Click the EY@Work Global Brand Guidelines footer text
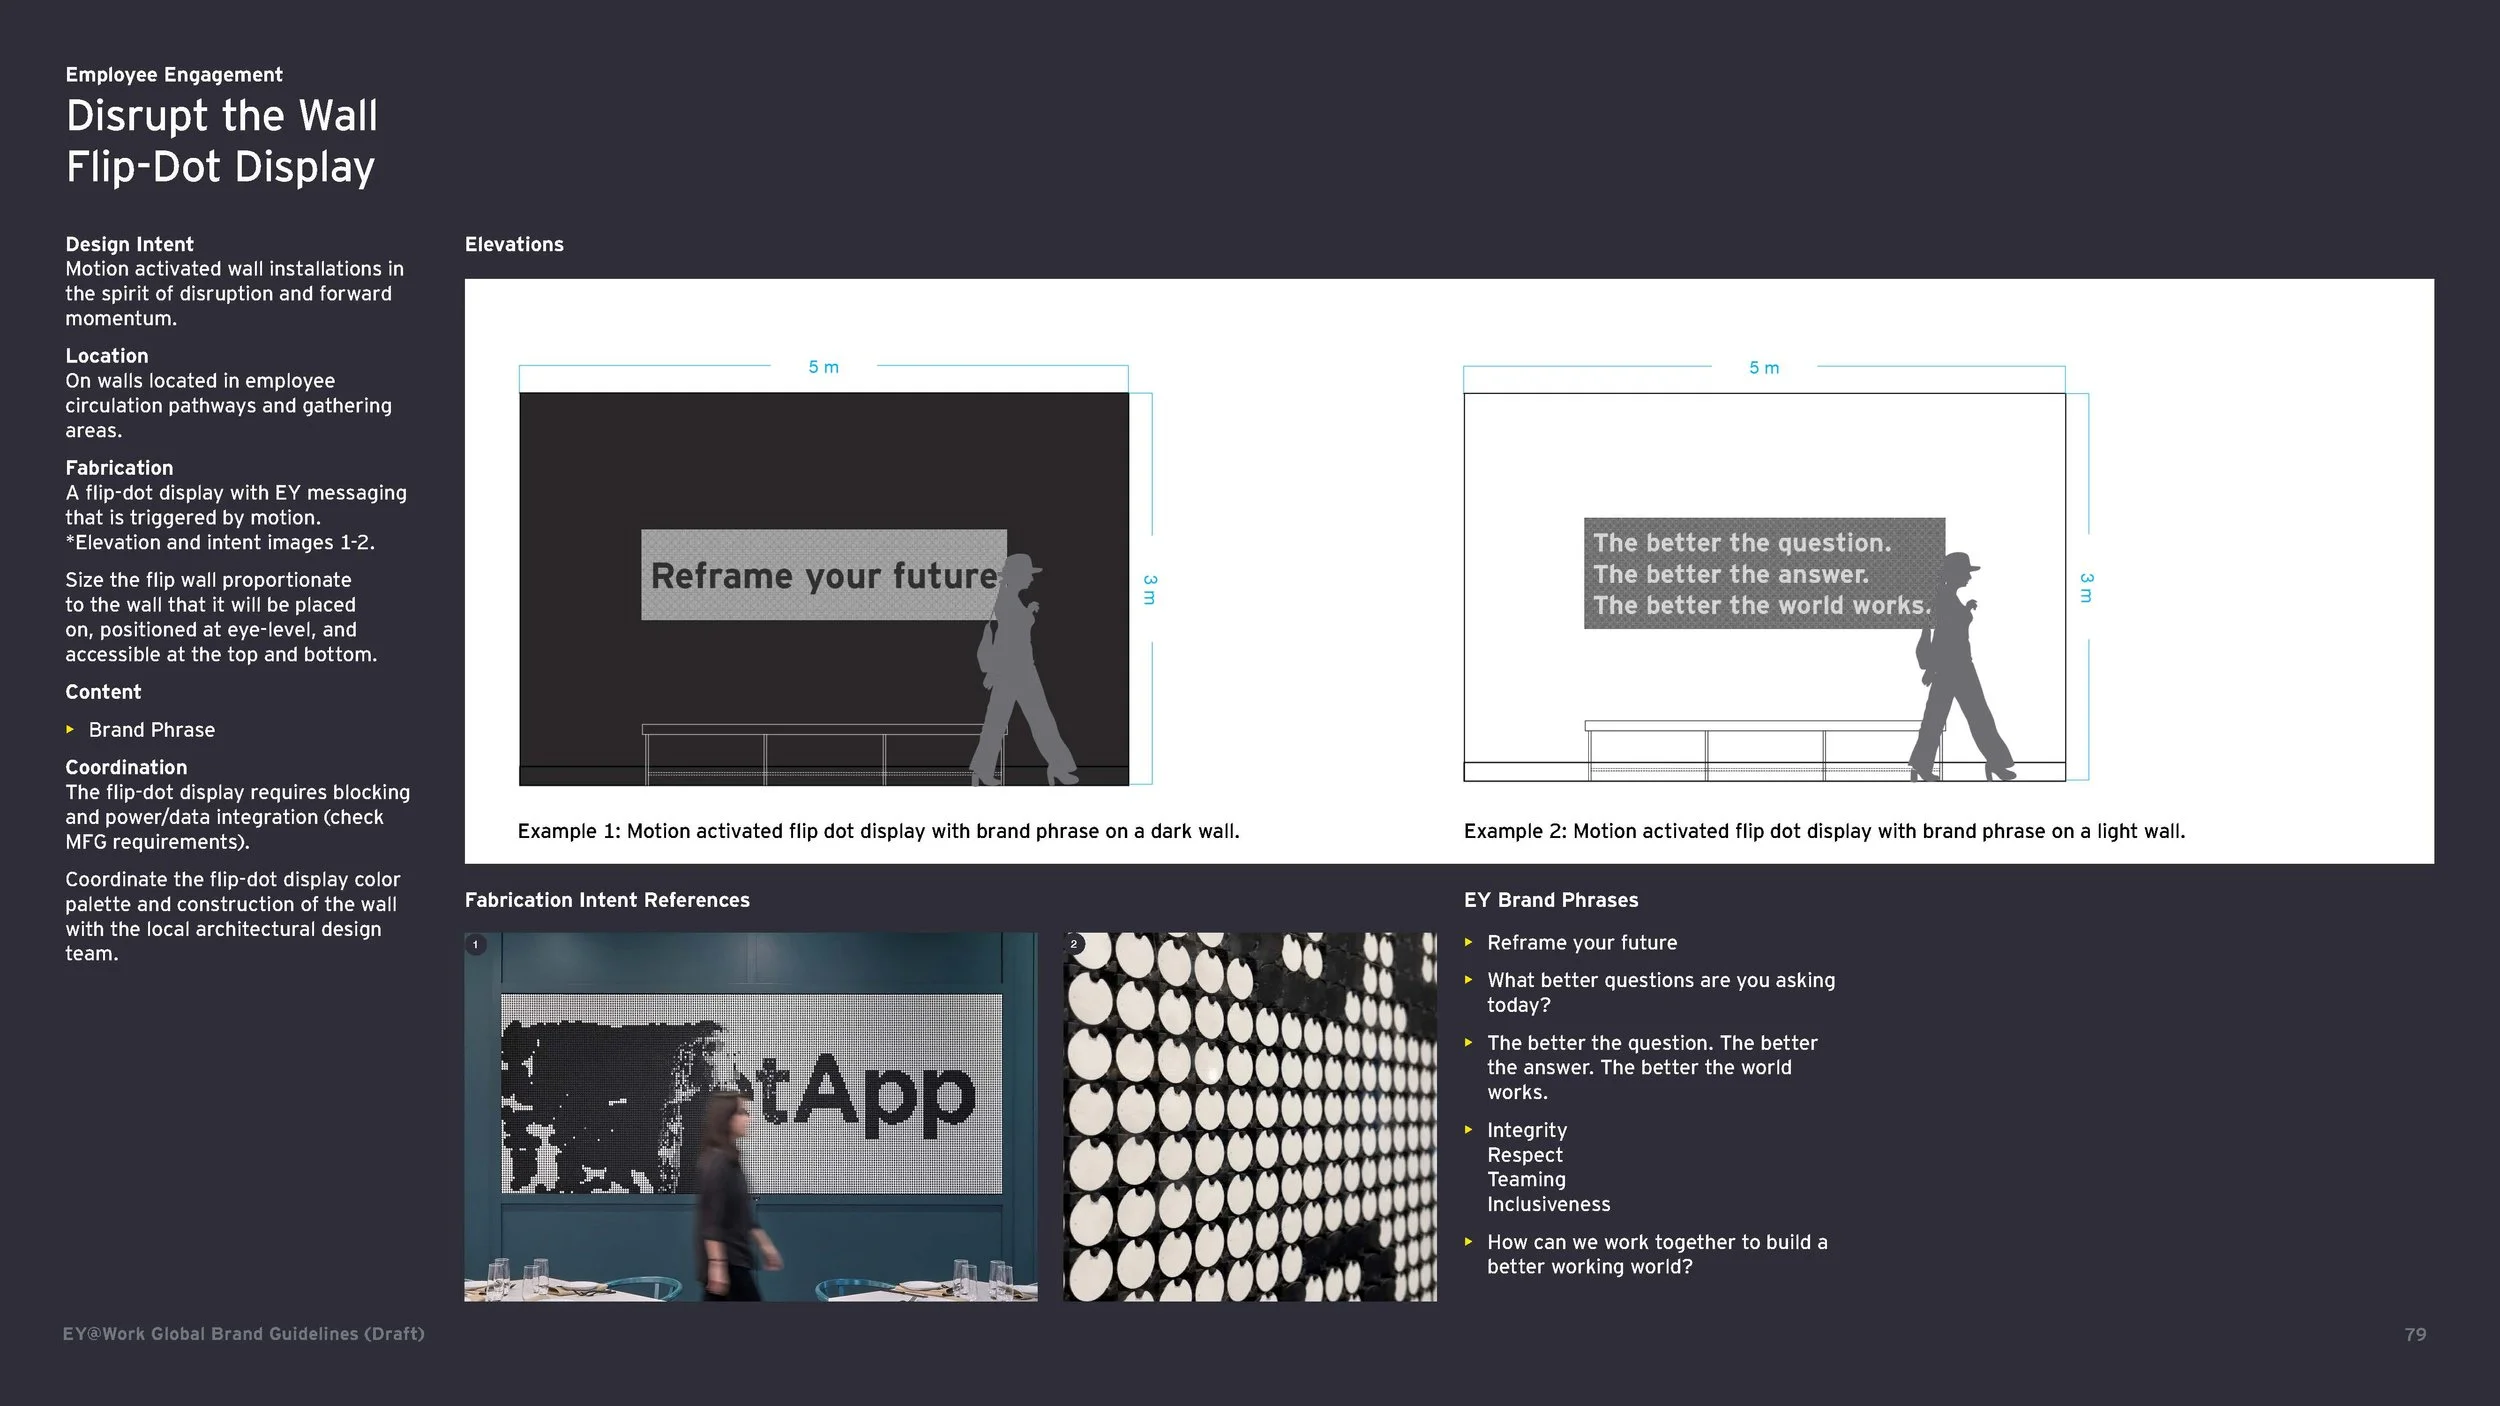This screenshot has width=2500, height=1406. click(244, 1334)
